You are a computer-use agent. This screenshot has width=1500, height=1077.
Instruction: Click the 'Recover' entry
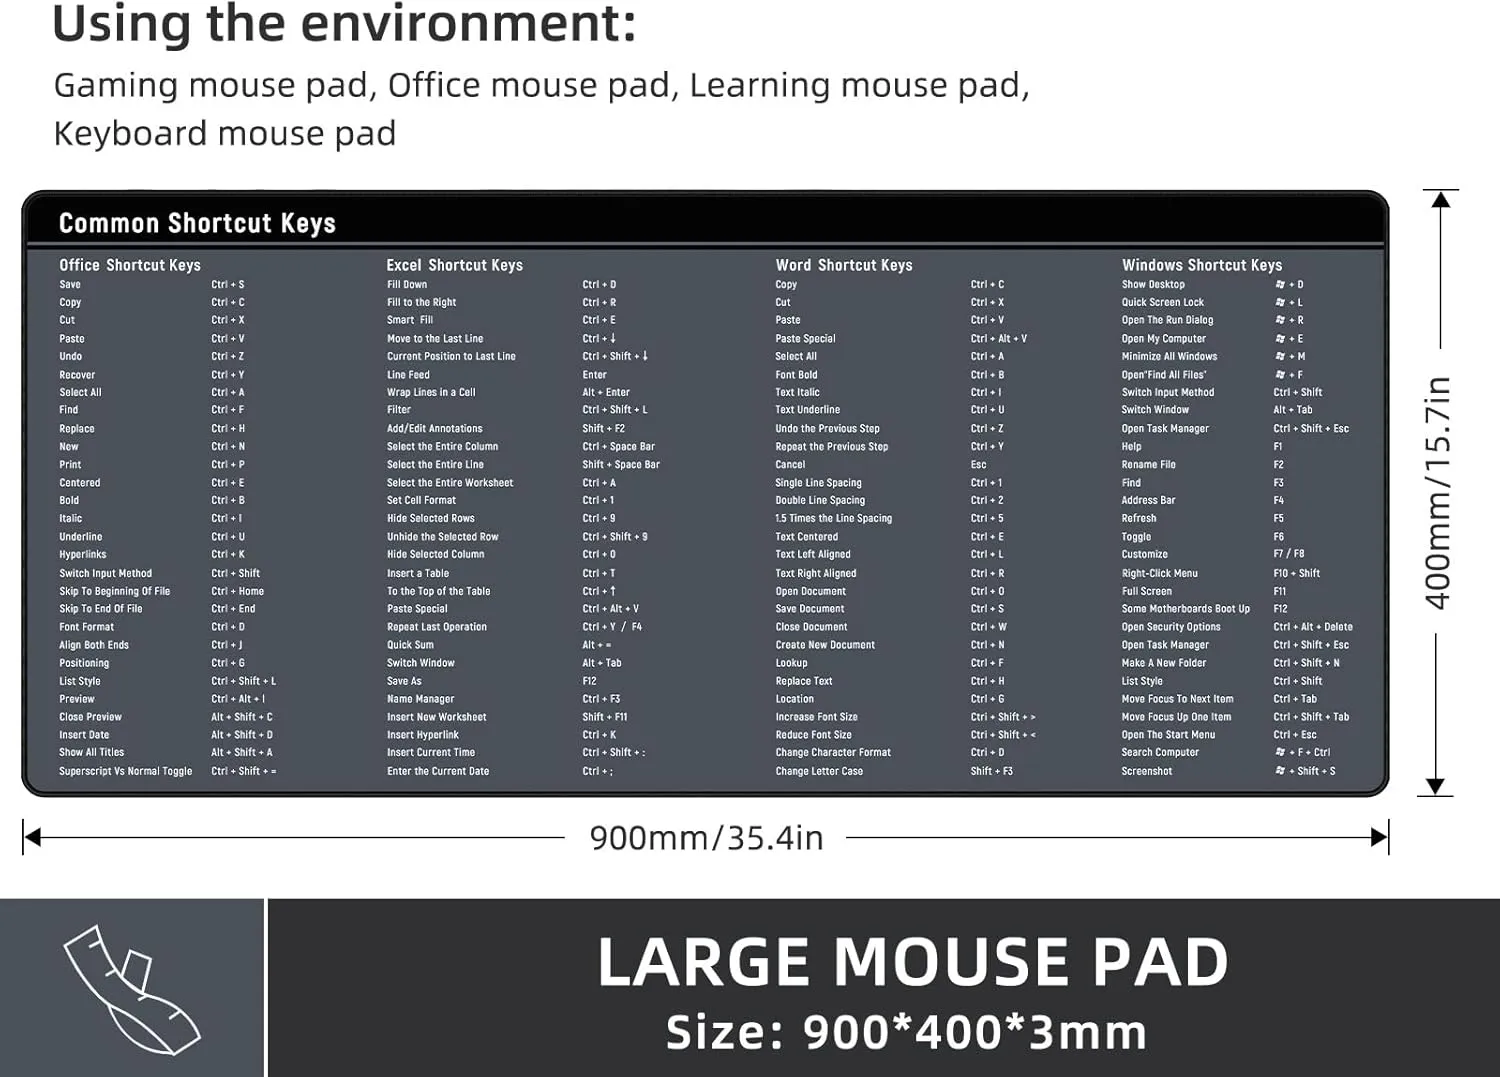pos(77,376)
